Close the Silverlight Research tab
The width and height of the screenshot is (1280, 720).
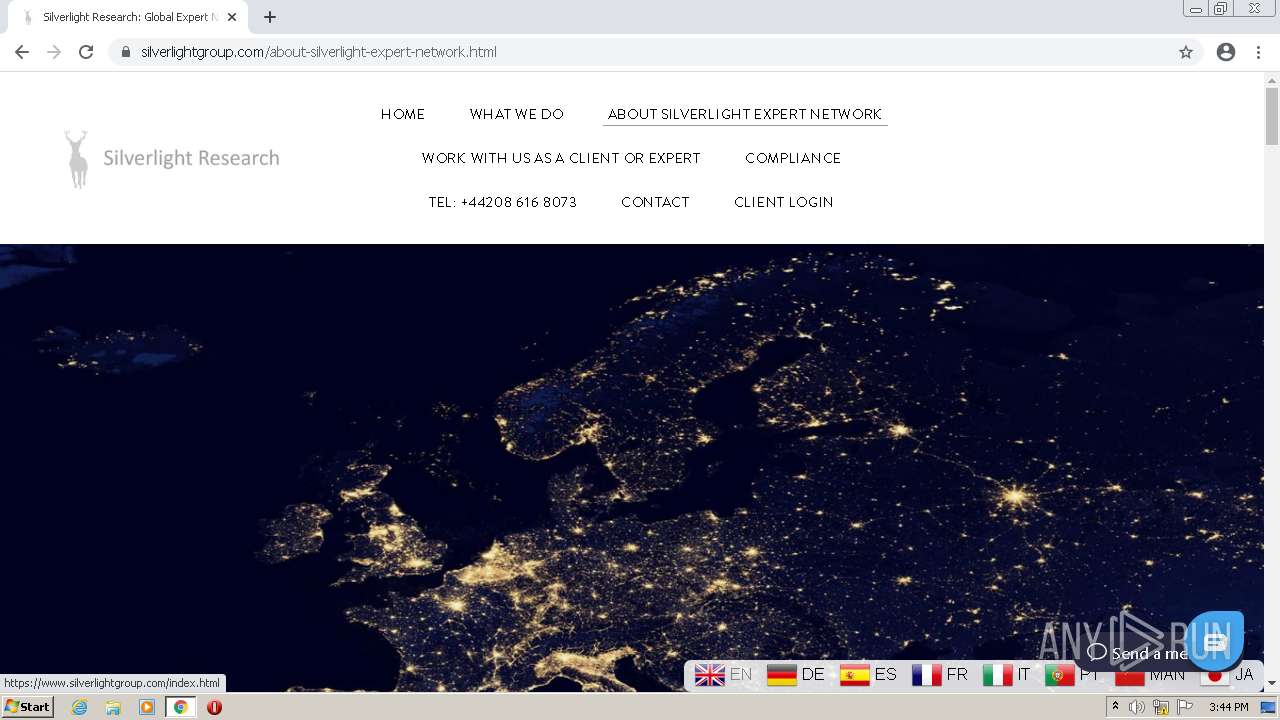232,17
